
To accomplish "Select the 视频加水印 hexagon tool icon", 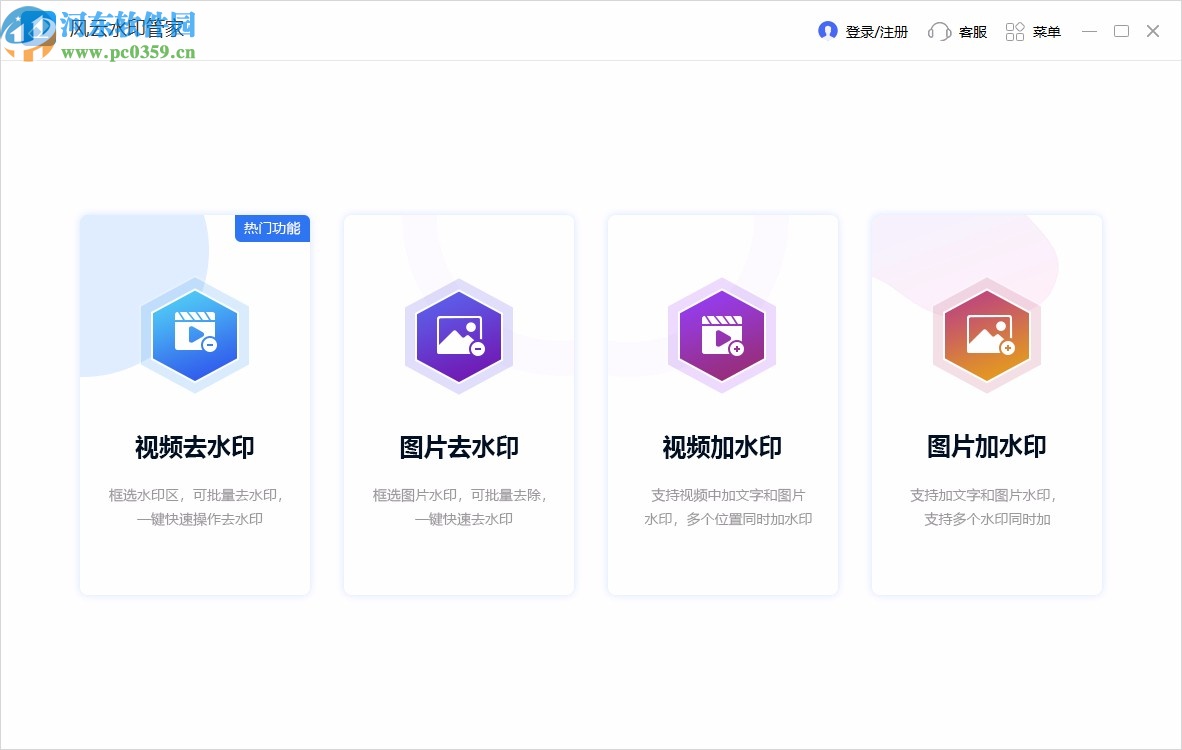I will (722, 336).
